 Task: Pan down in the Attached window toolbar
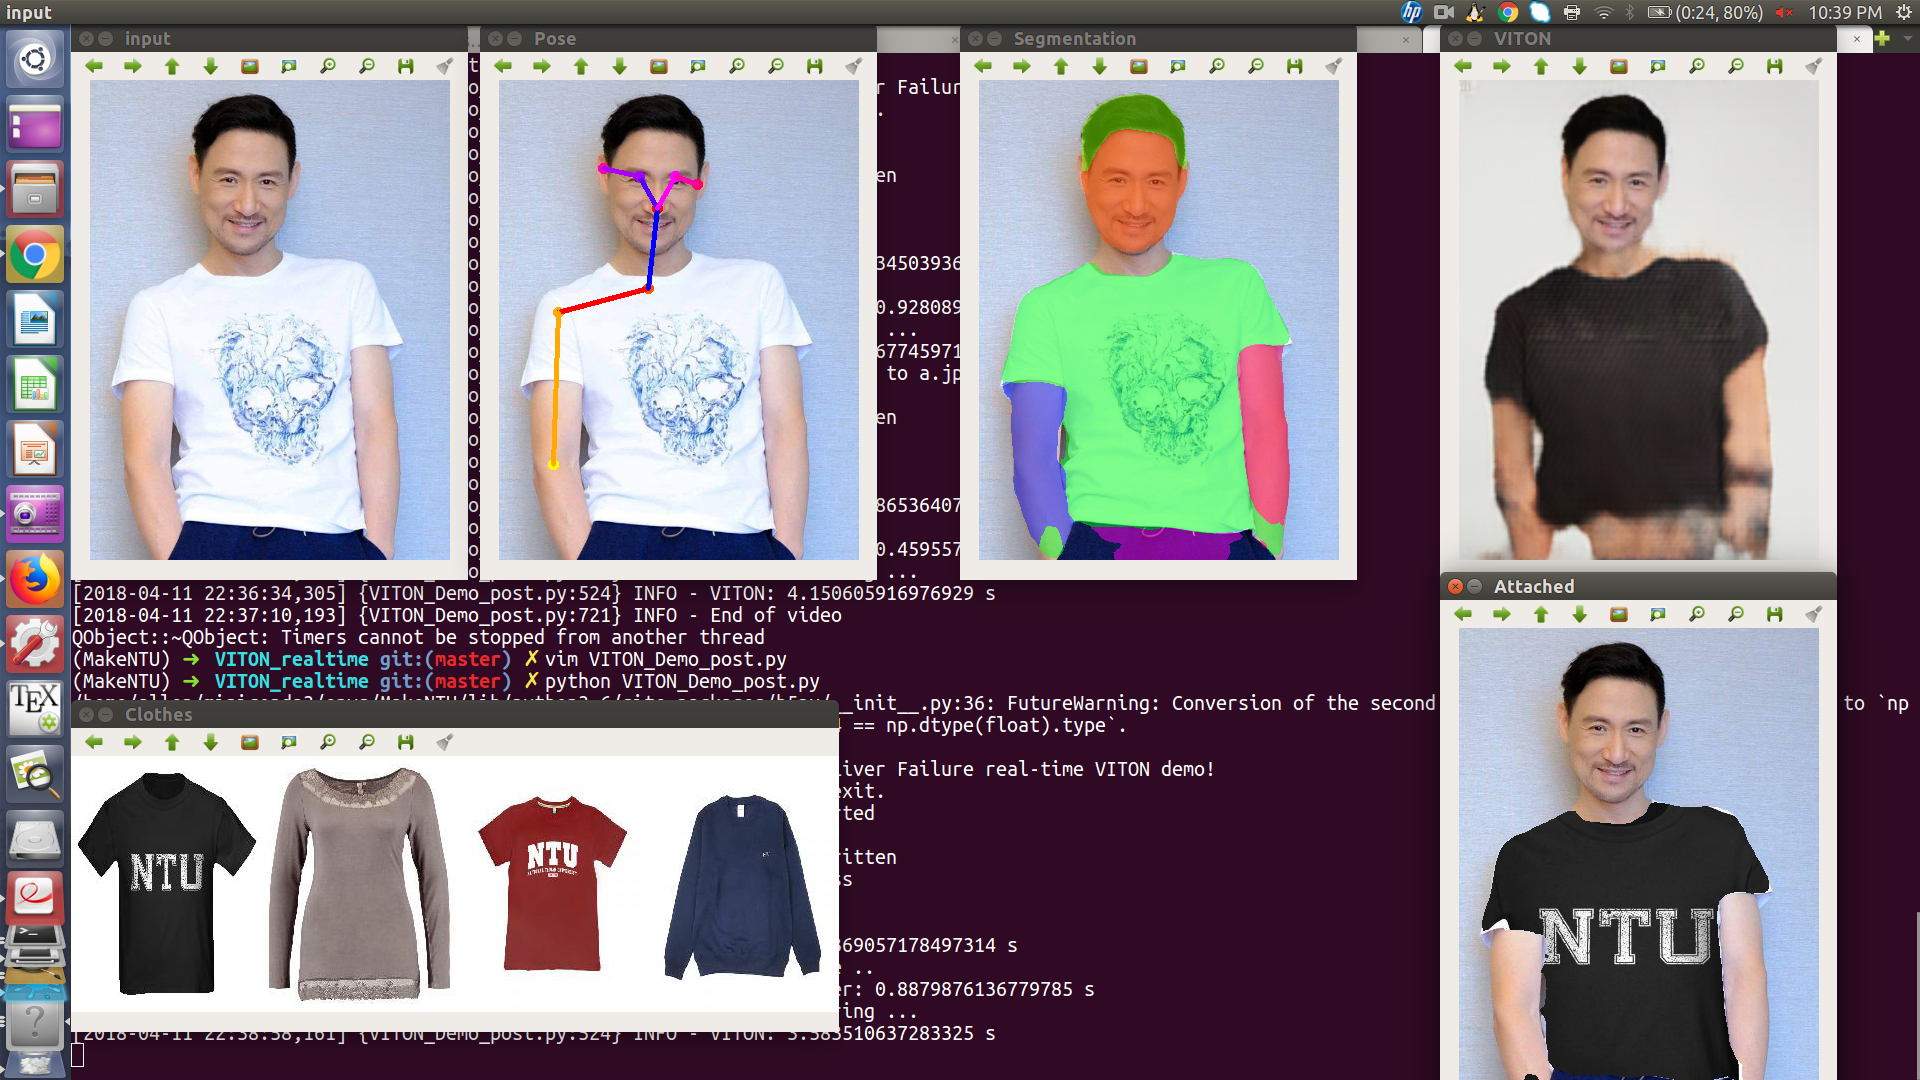1580,614
